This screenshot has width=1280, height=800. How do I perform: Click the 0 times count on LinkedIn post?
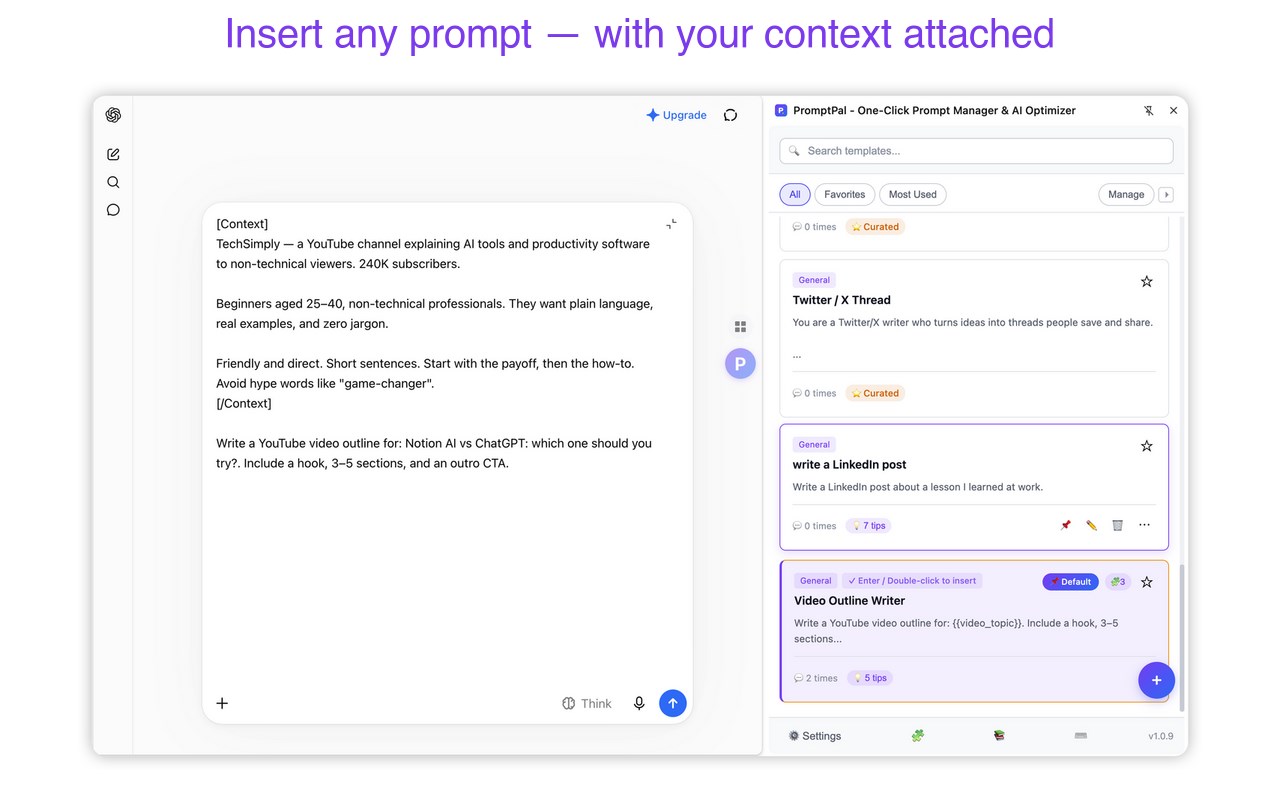pos(815,526)
